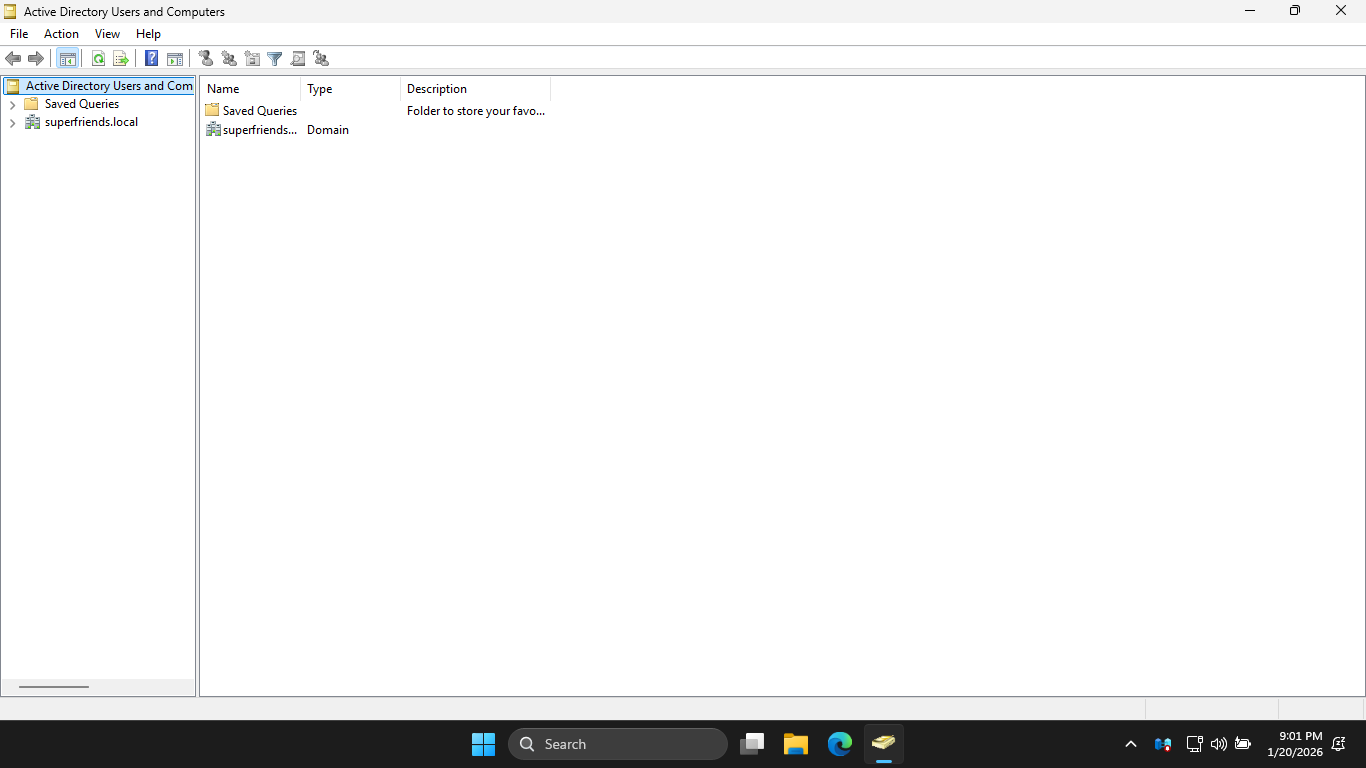Expand superfriends.local domain node
Viewport: 1366px width, 768px height.
(12, 123)
